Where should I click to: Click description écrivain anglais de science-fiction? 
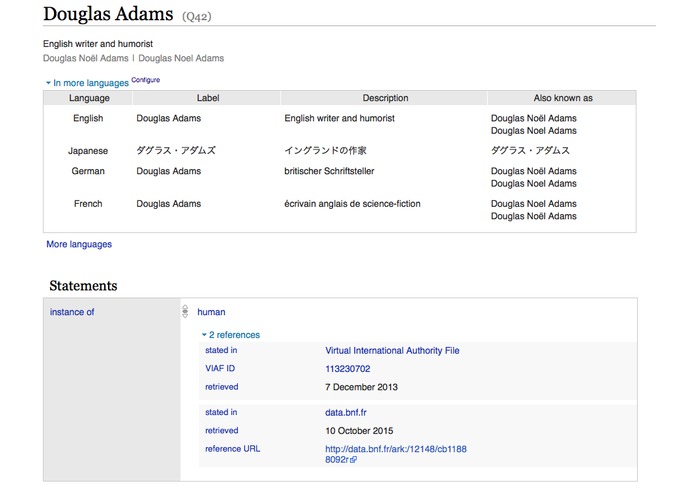352,204
